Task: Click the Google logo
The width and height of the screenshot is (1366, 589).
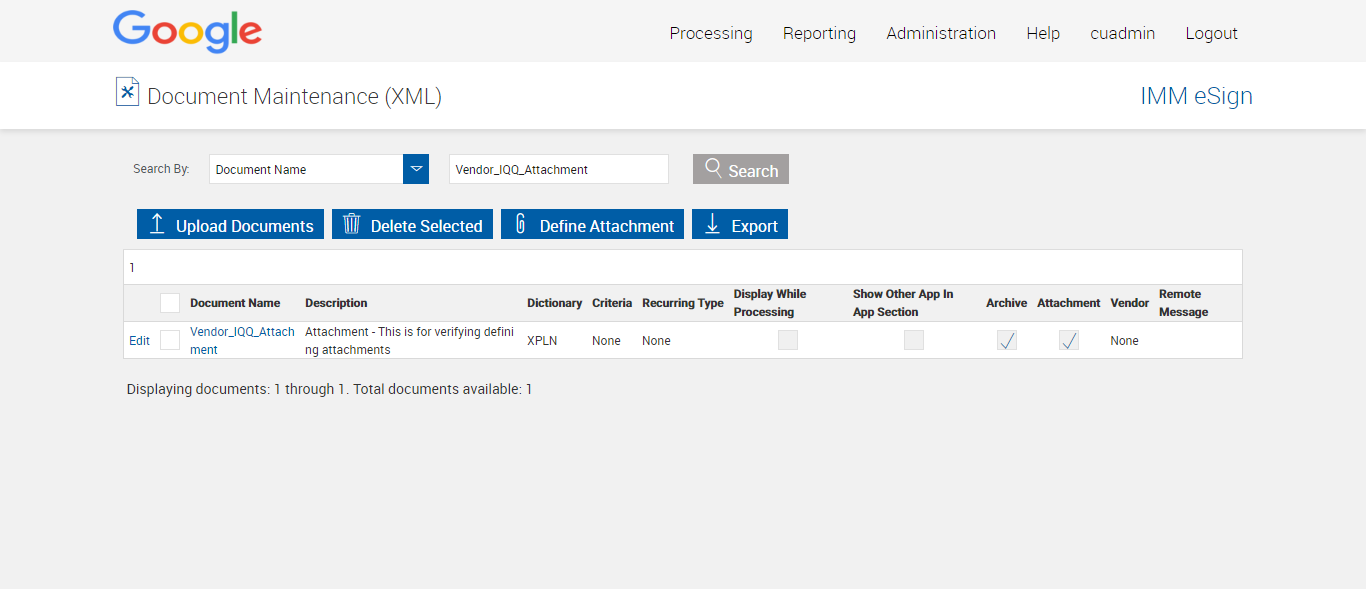Action: (x=187, y=32)
